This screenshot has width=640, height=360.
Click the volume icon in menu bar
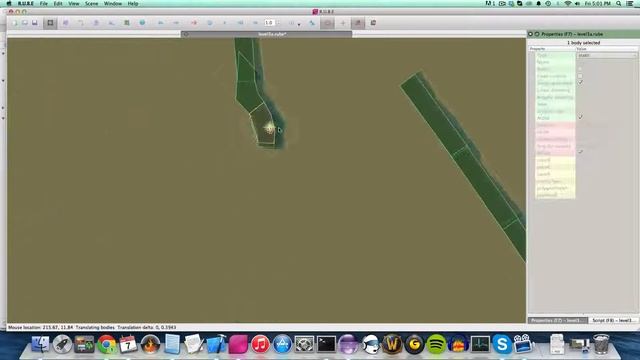(577, 3)
